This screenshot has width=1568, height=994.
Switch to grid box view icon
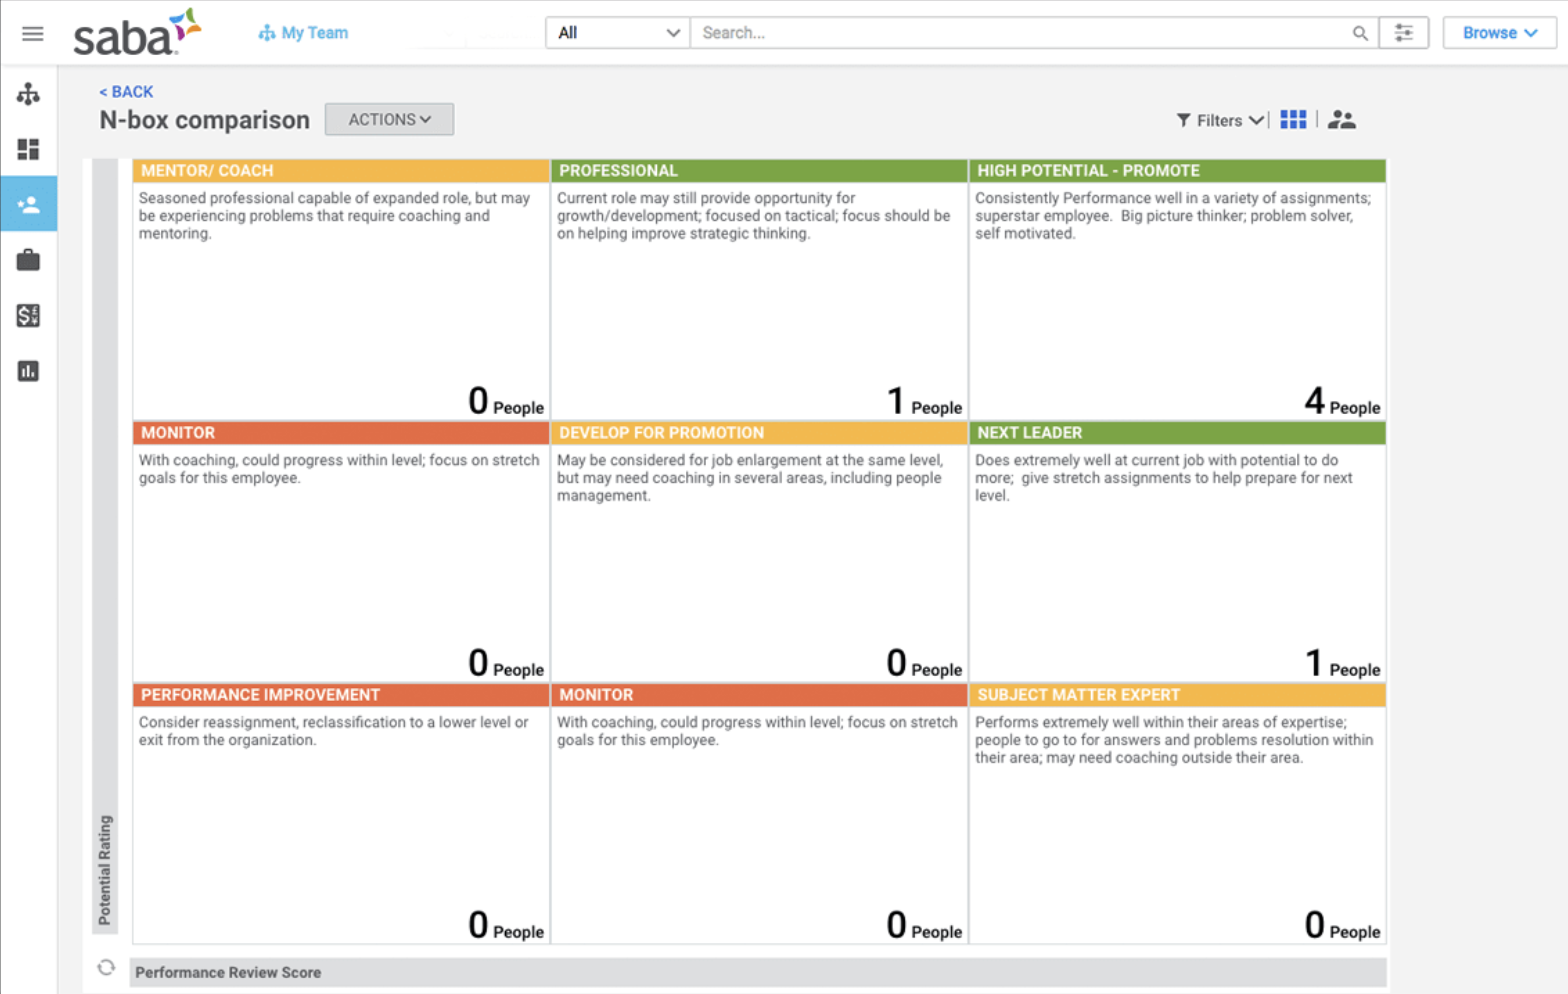pos(1293,120)
